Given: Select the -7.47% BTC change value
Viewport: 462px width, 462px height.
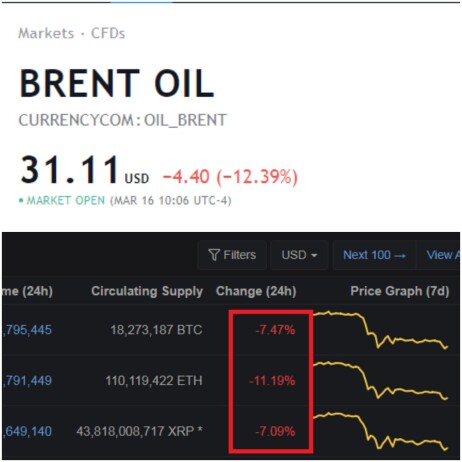Looking at the screenshot, I should tap(275, 330).
